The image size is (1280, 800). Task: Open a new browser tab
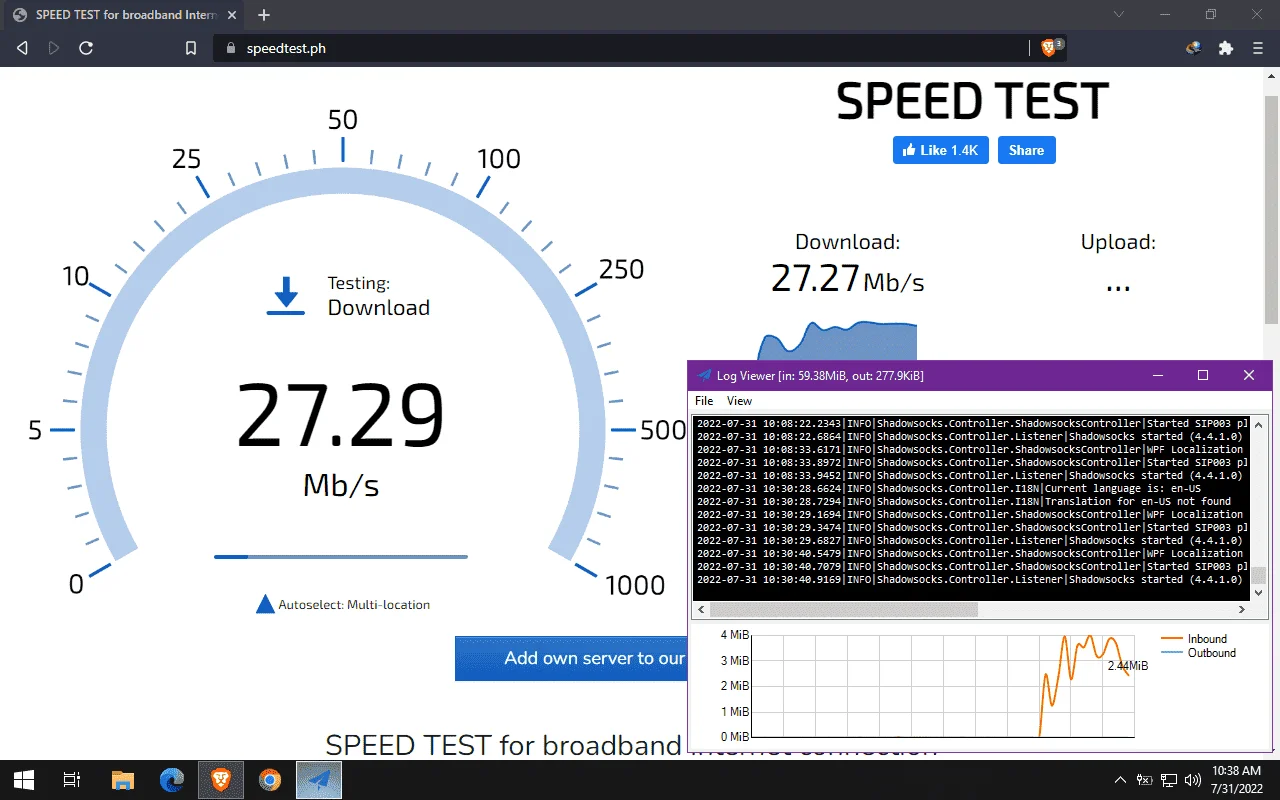point(264,15)
